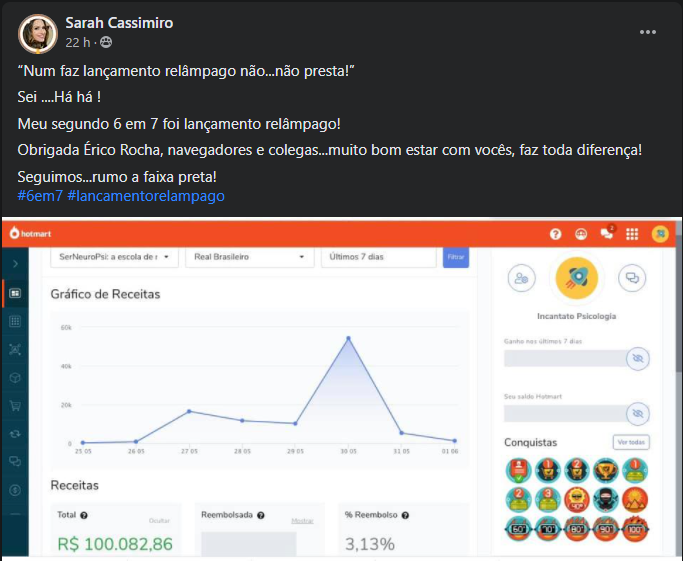Expand the Hotmart sidebar with the chevron
Screen dimensions: 683x561
(15, 264)
